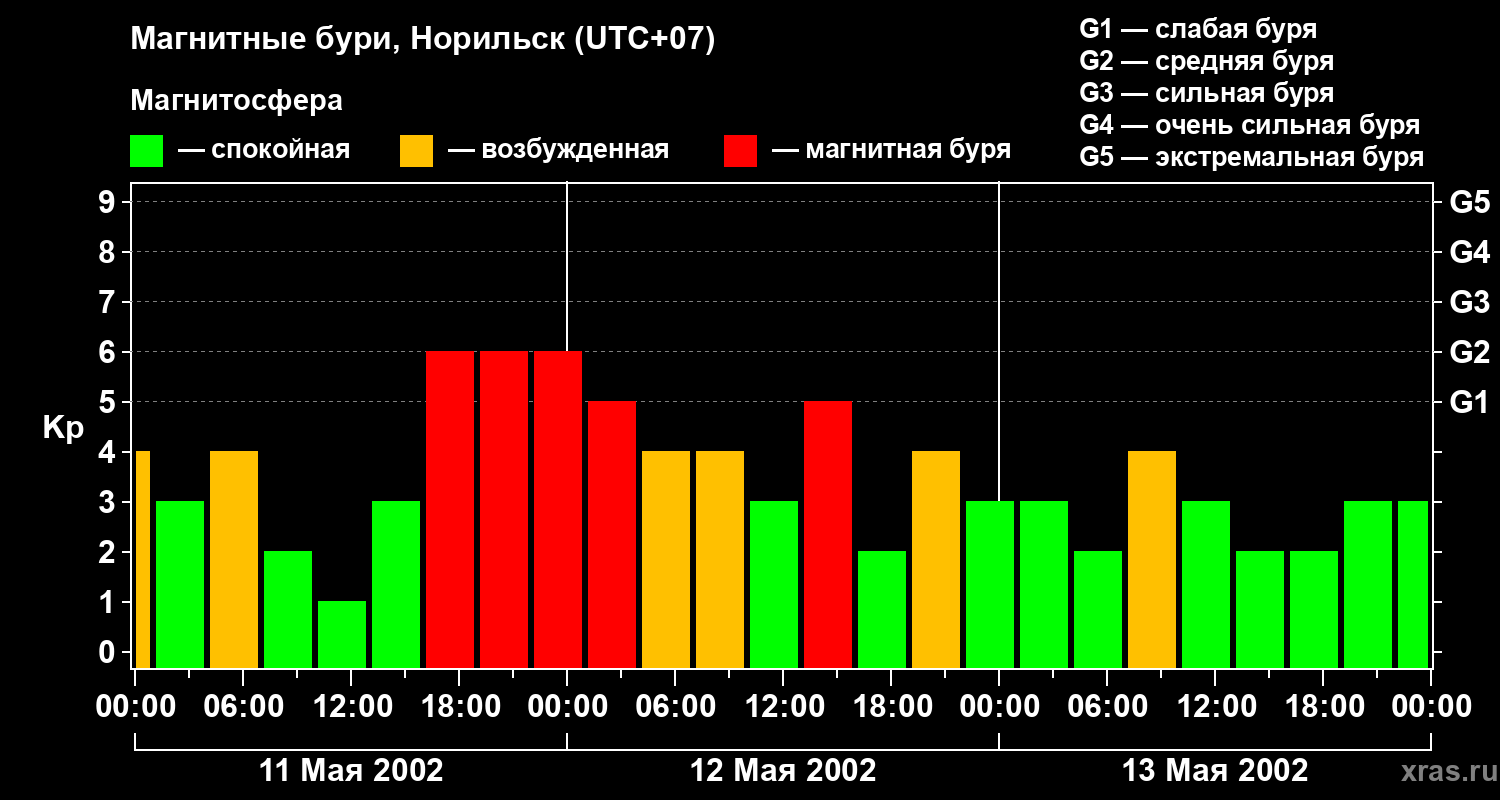Click the shortest green bar with Kp 1 on 11 May
The width and height of the screenshot is (1500, 800).
342,634
